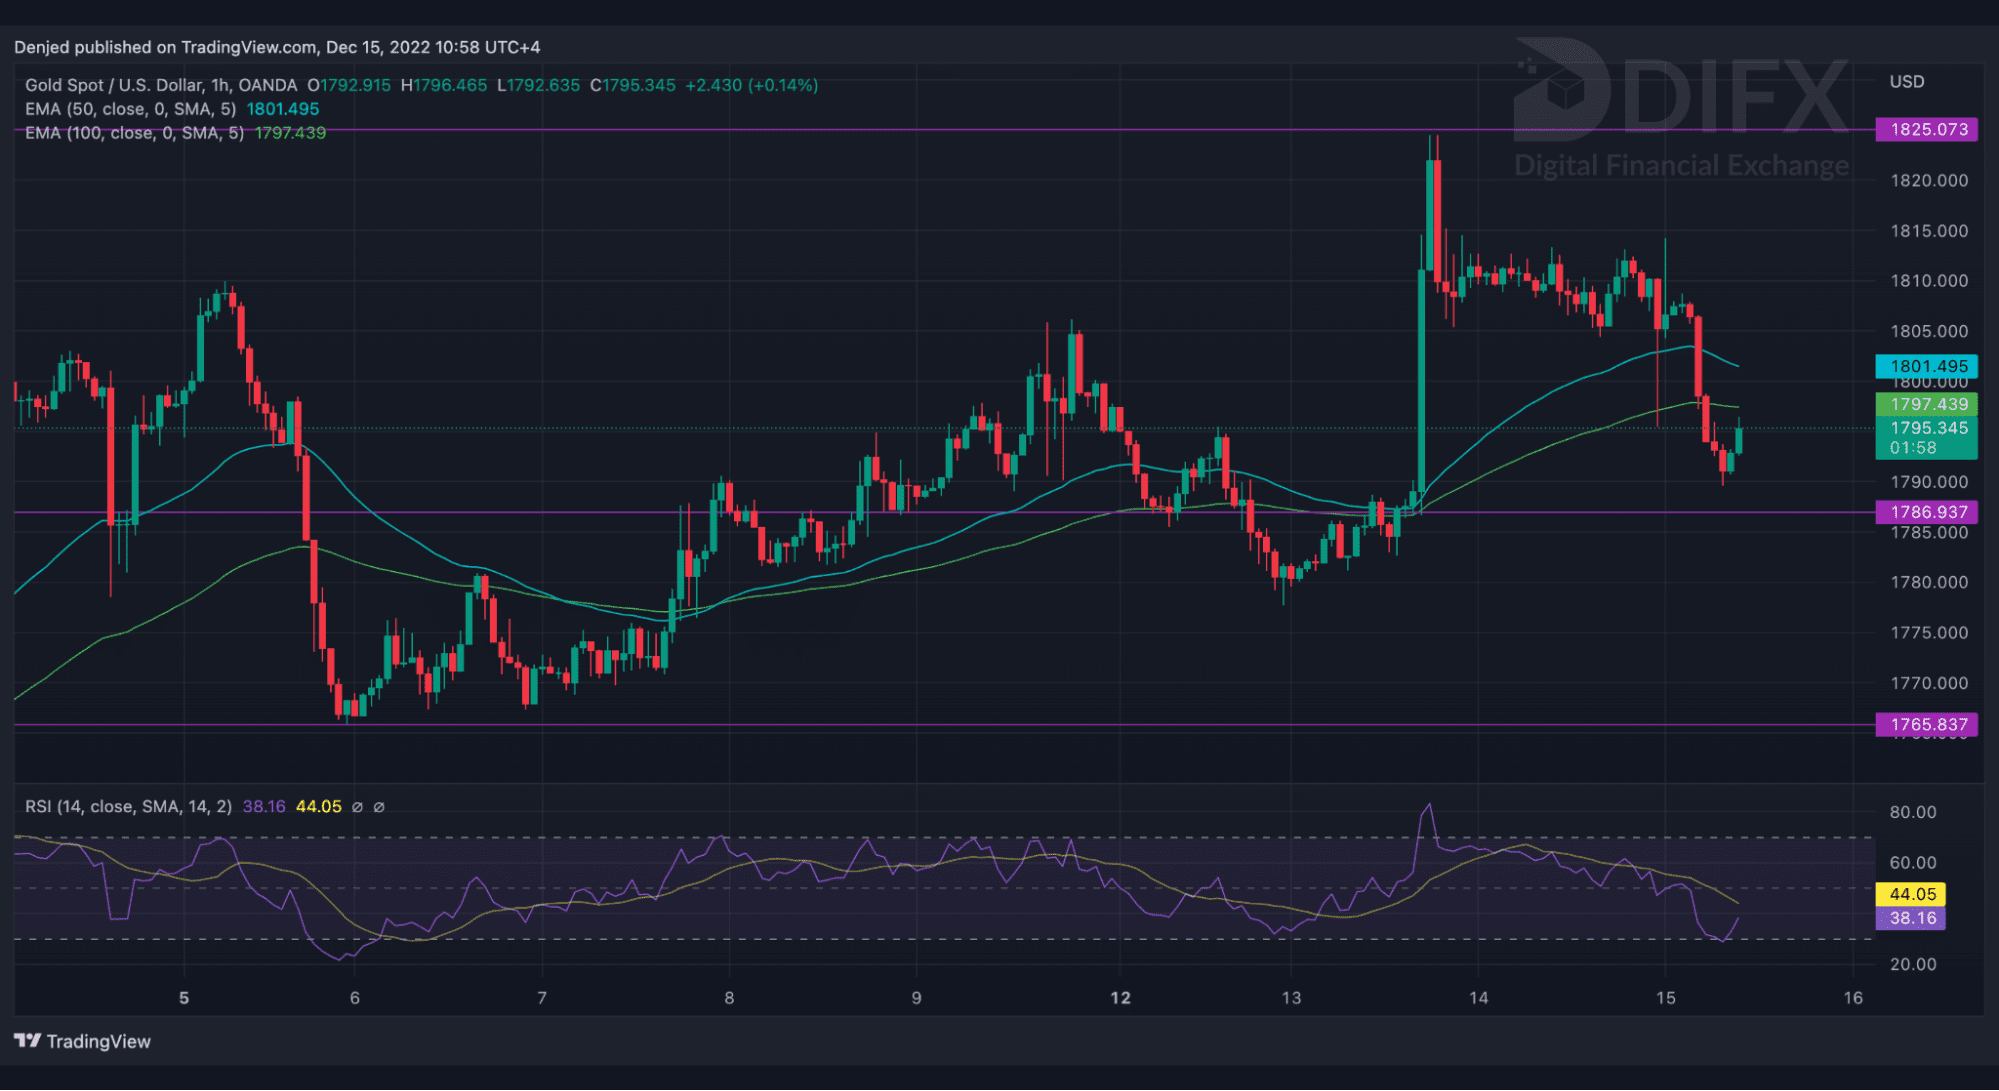Open the Gold Spot / U.S. Dollar symbol legend
Image resolution: width=1999 pixels, height=1091 pixels.
click(x=160, y=85)
